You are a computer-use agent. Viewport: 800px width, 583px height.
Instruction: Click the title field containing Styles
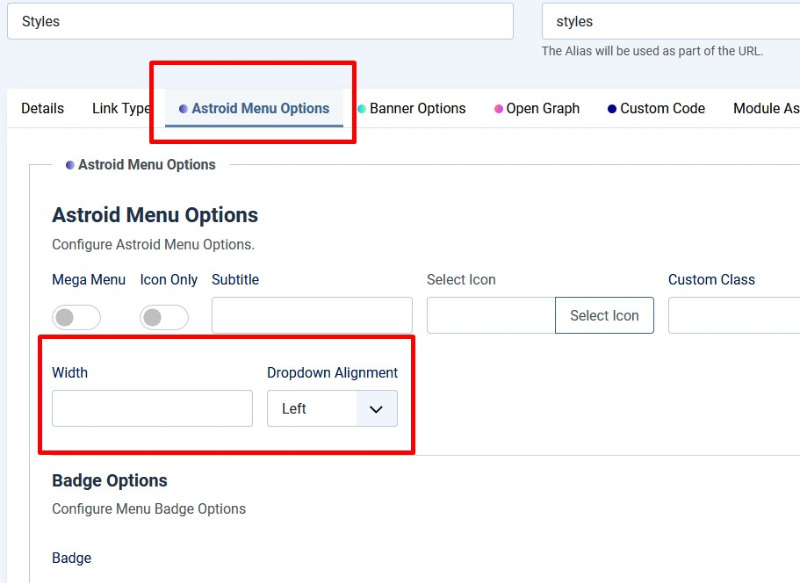point(260,21)
